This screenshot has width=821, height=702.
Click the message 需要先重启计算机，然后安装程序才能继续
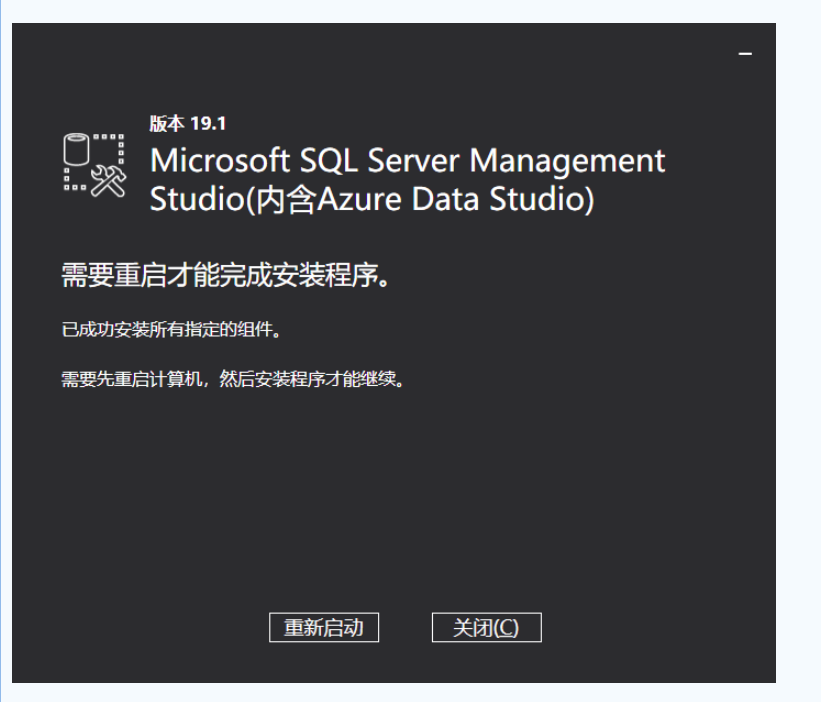[x=233, y=378]
